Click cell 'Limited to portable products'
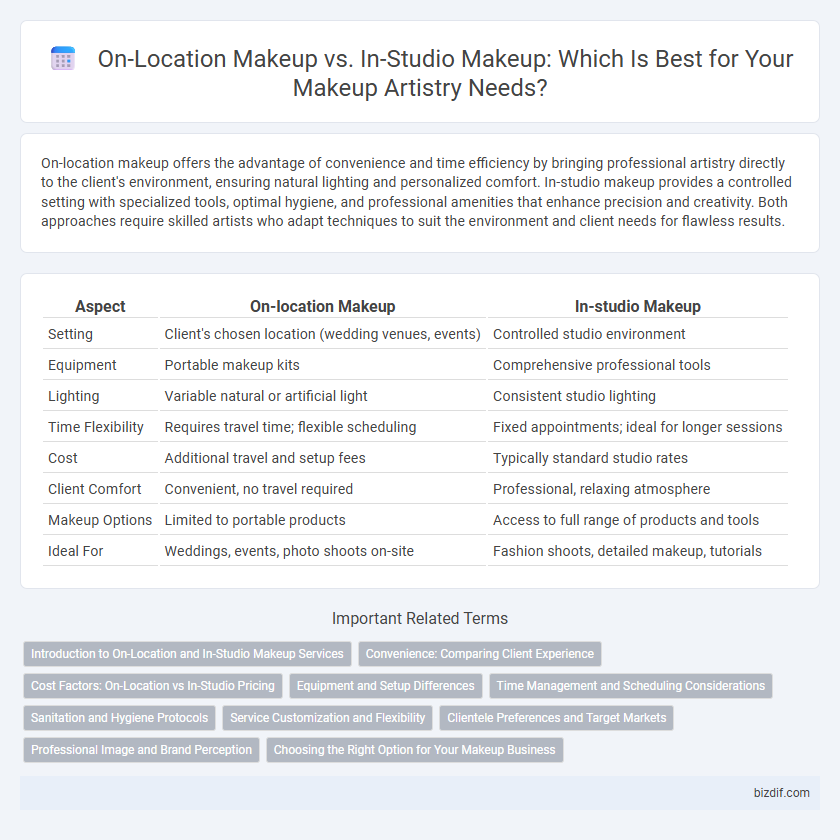Image resolution: width=840 pixels, height=840 pixels. [255, 520]
